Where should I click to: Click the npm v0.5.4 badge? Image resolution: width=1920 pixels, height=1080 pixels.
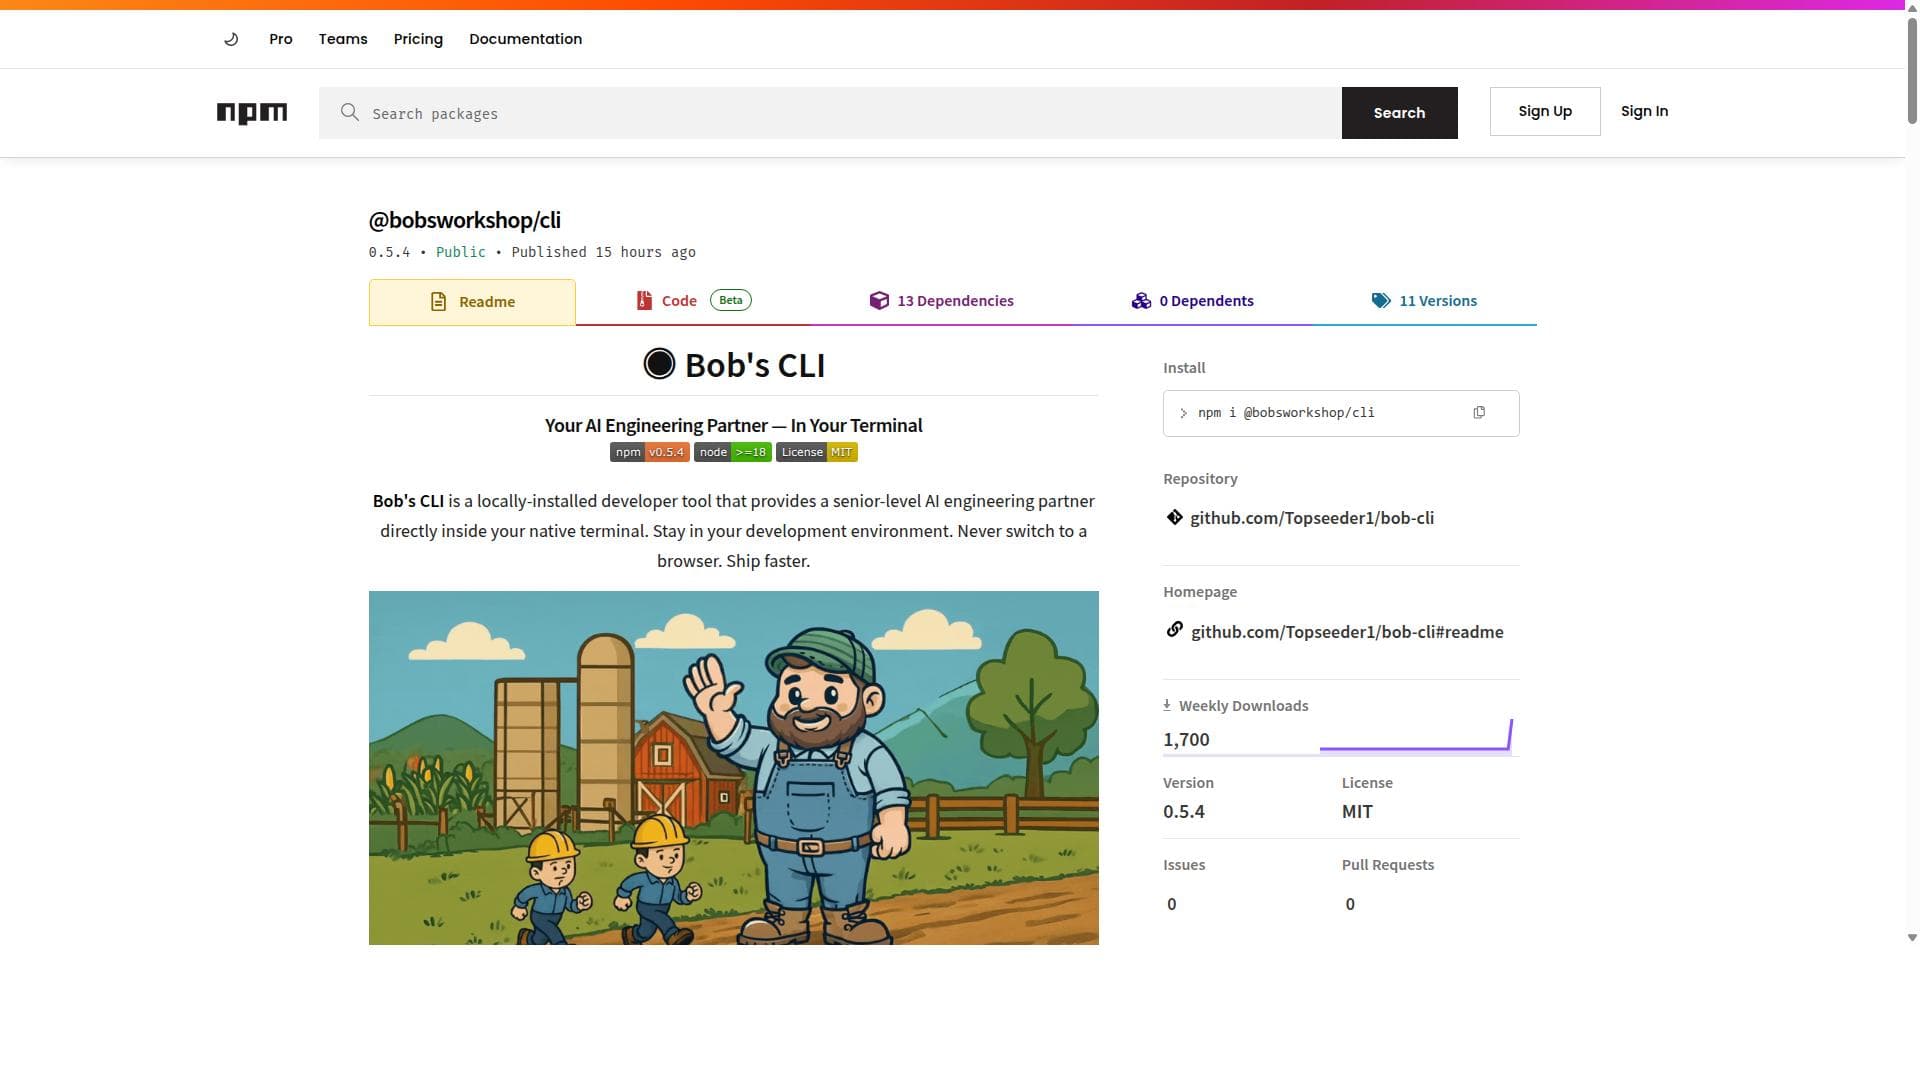pyautogui.click(x=650, y=452)
